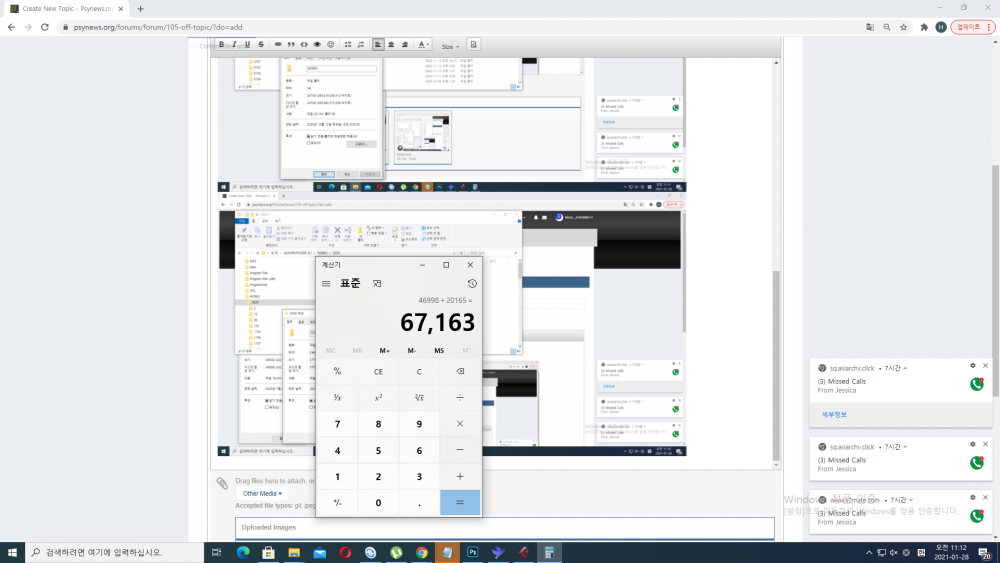Click the 세부정보 link in the notification
This screenshot has height=563, width=1000.
834,414
